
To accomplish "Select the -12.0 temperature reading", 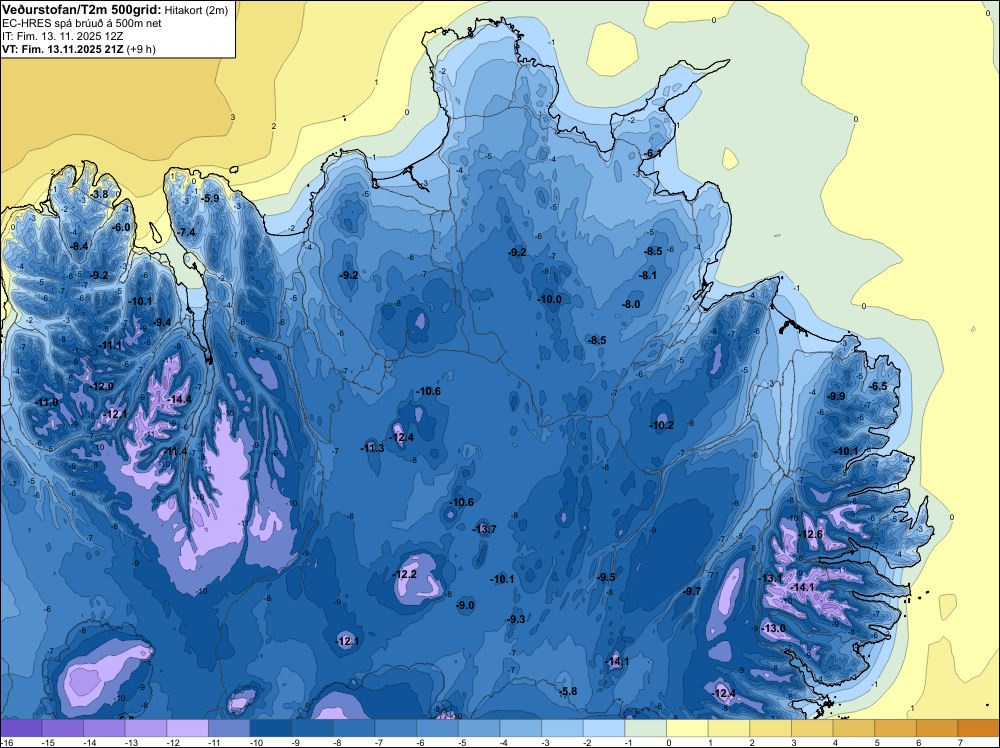I will (102, 386).
